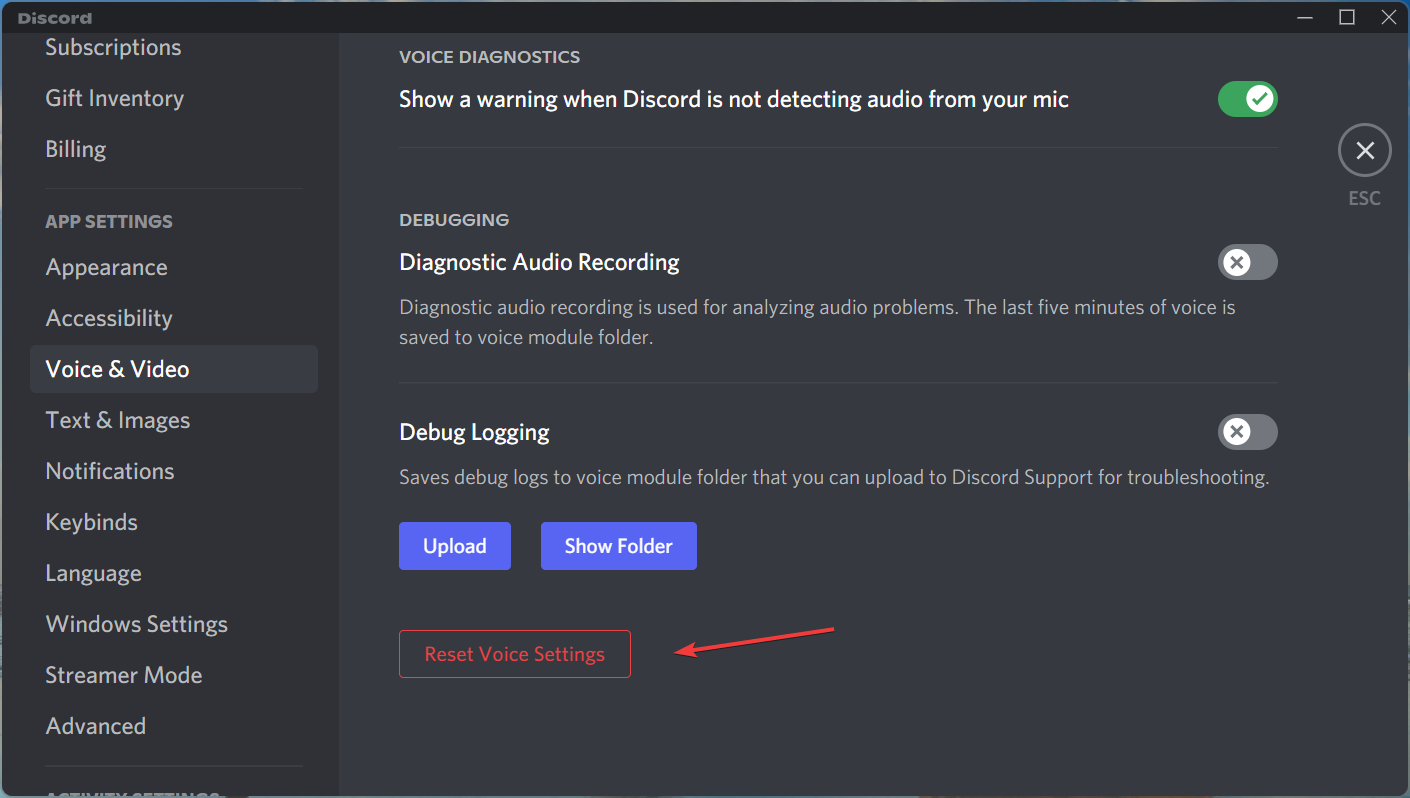The width and height of the screenshot is (1410, 798).
Task: Maximize the Discord window
Action: (1346, 16)
